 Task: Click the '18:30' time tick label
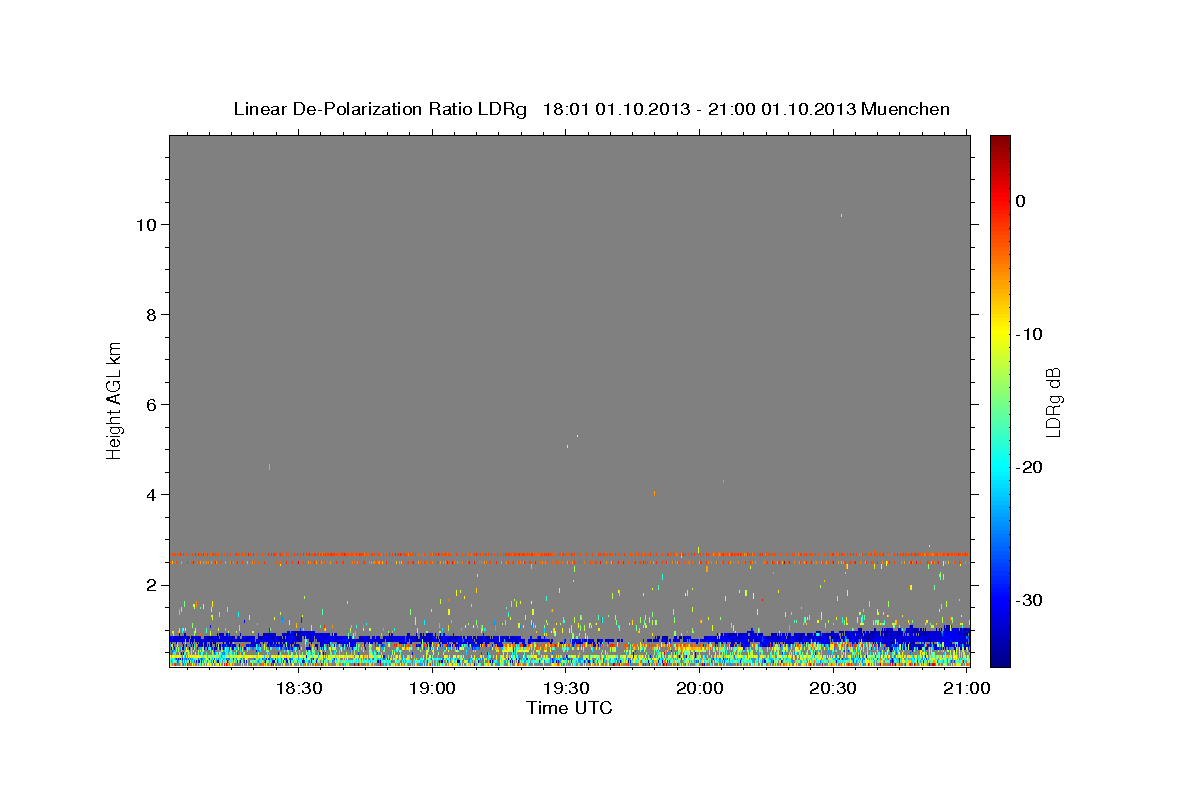pos(299,688)
